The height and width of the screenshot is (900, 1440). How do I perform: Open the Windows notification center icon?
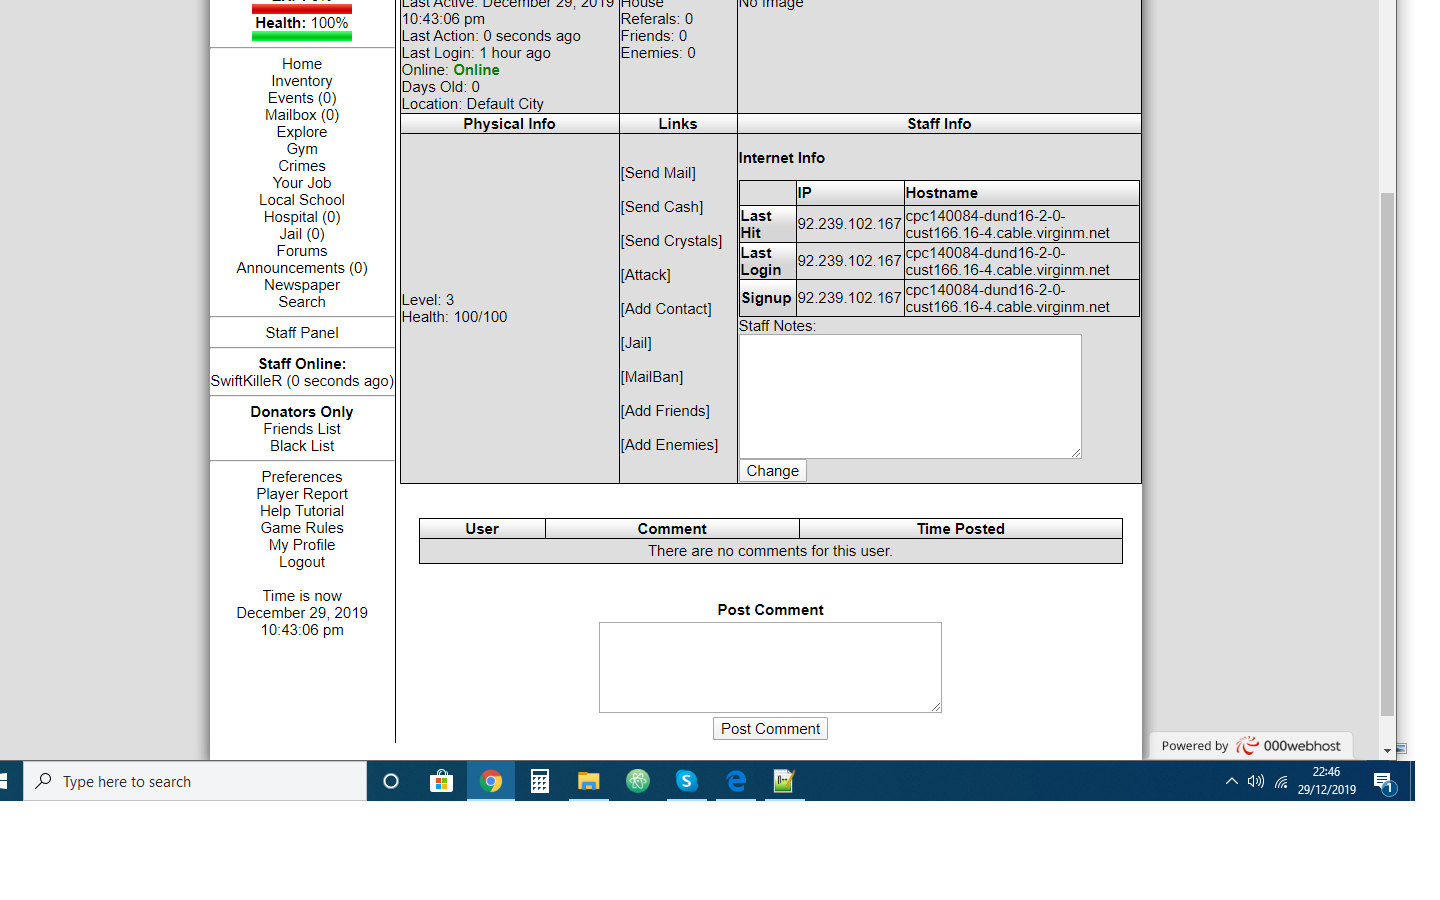pos(1383,782)
